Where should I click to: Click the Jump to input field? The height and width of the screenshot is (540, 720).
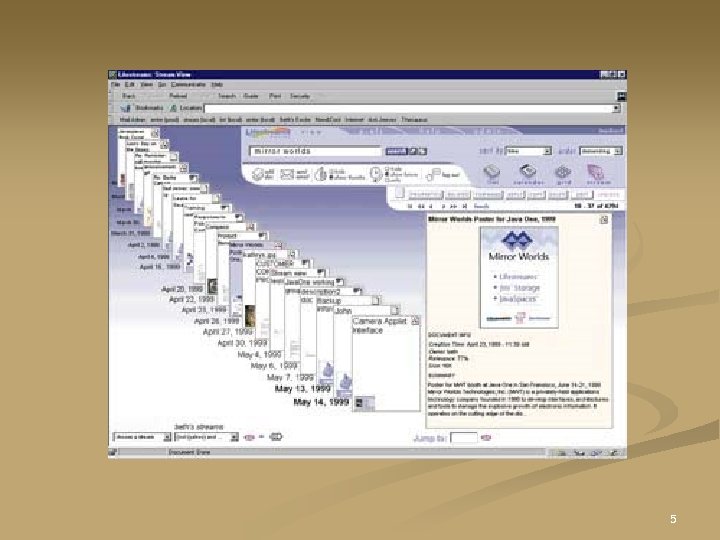[464, 438]
